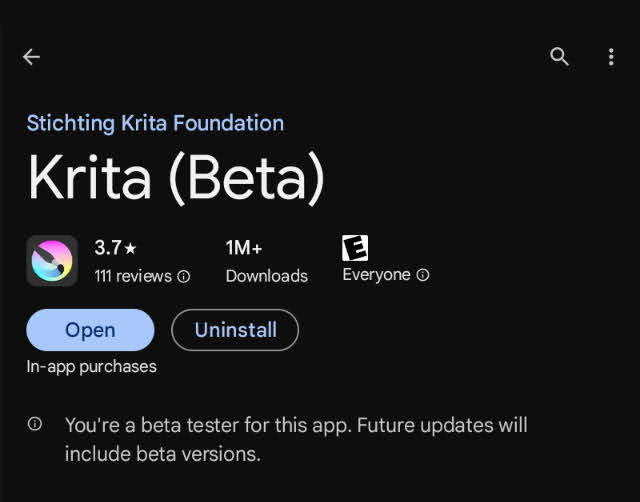The image size is (640, 502).
Task: Click info icon next to 111 reviews
Action: 183,276
